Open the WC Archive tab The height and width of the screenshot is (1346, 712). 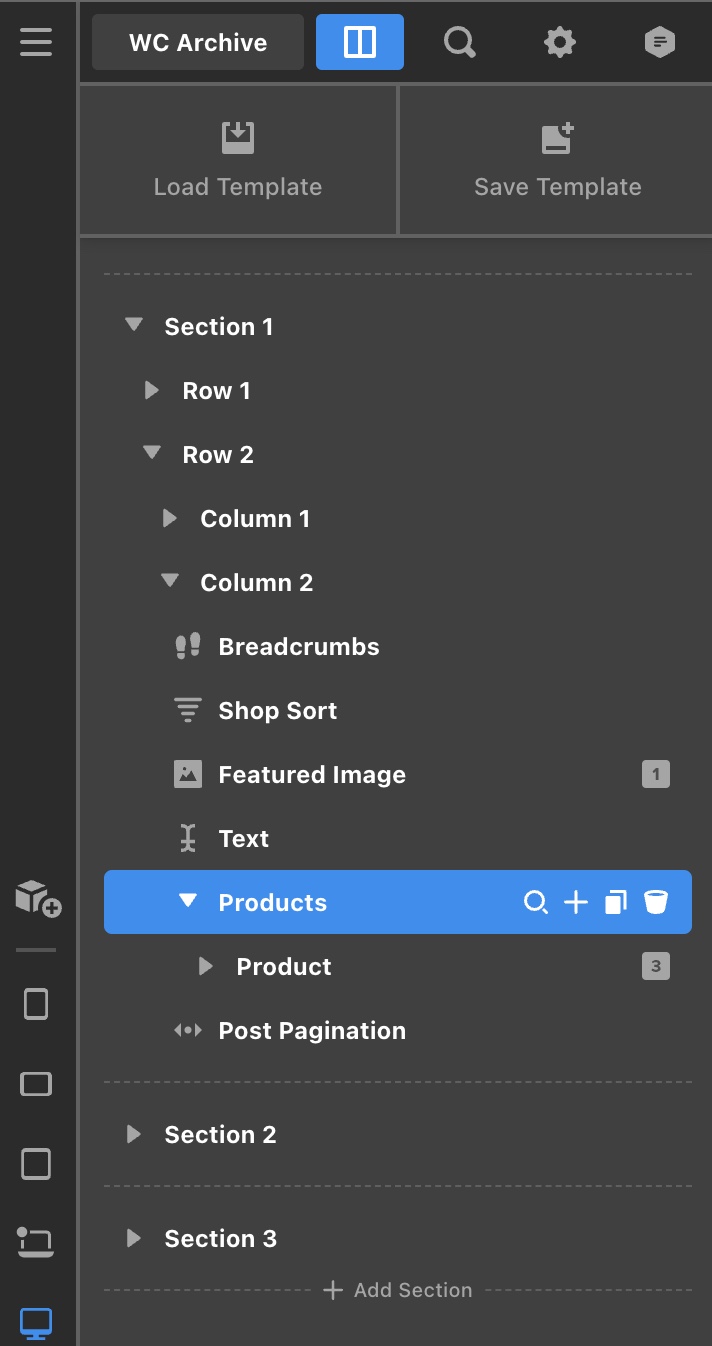[198, 42]
